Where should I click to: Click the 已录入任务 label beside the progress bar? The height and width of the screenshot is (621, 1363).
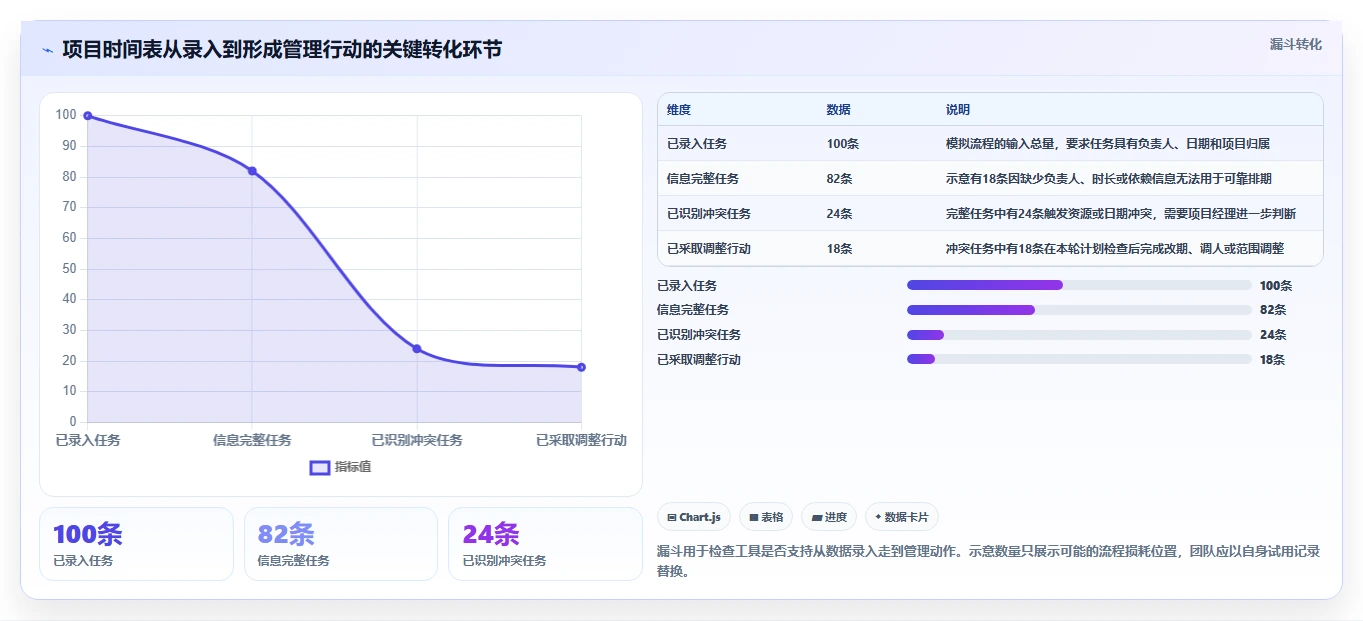click(687, 286)
